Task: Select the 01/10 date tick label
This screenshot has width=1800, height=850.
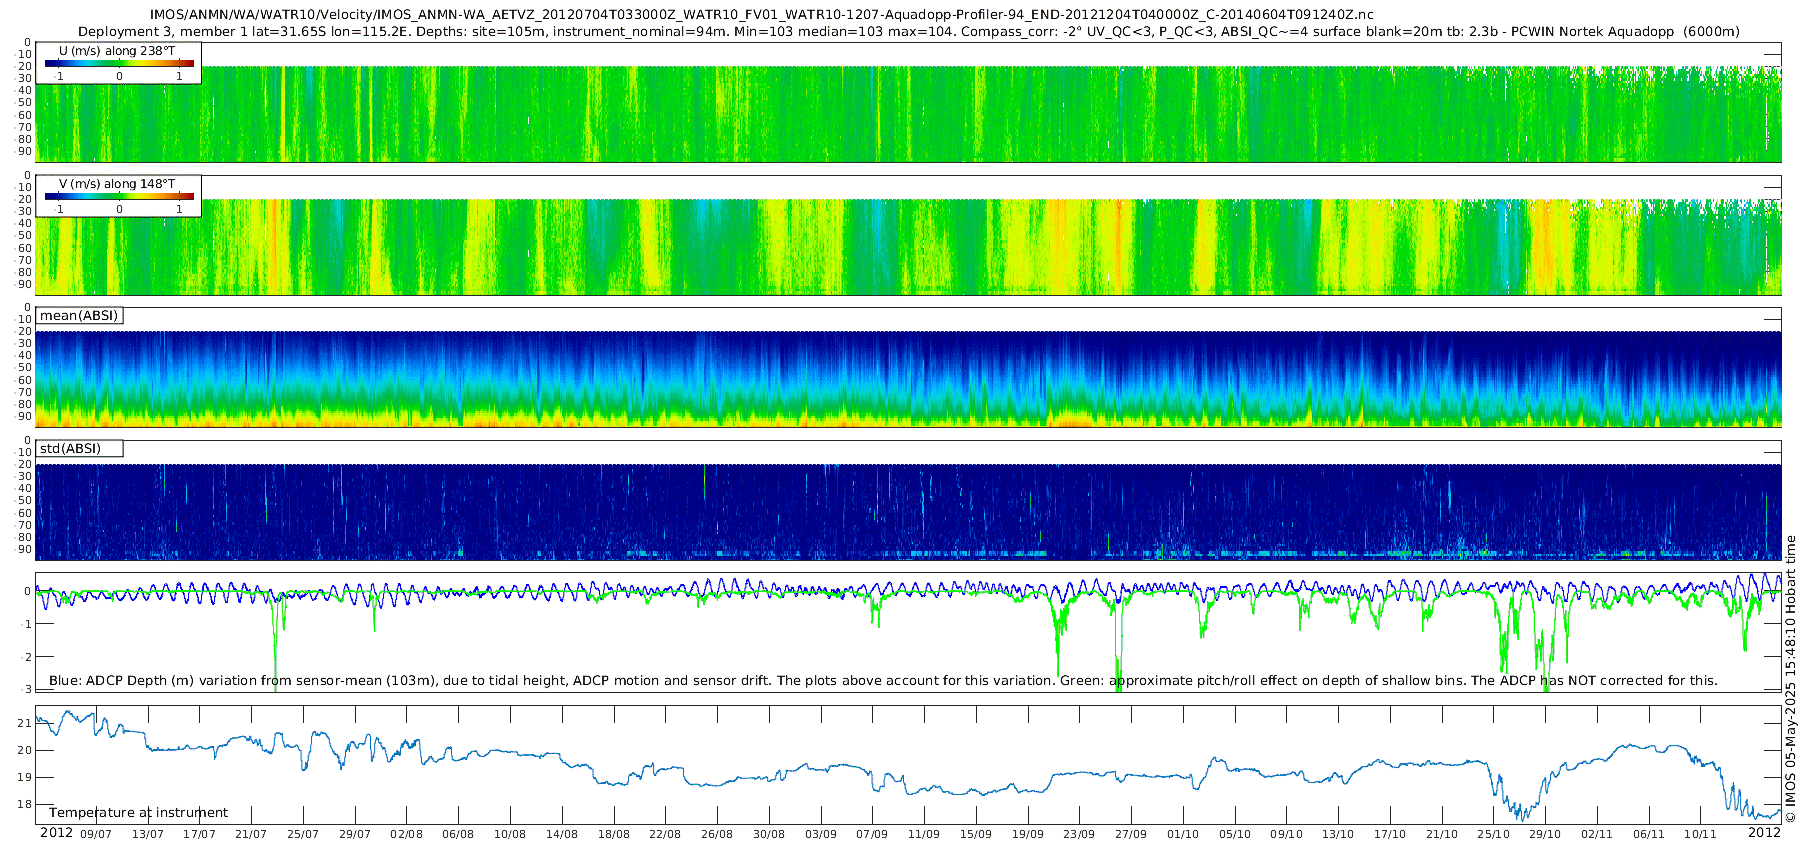Action: click(x=1182, y=834)
